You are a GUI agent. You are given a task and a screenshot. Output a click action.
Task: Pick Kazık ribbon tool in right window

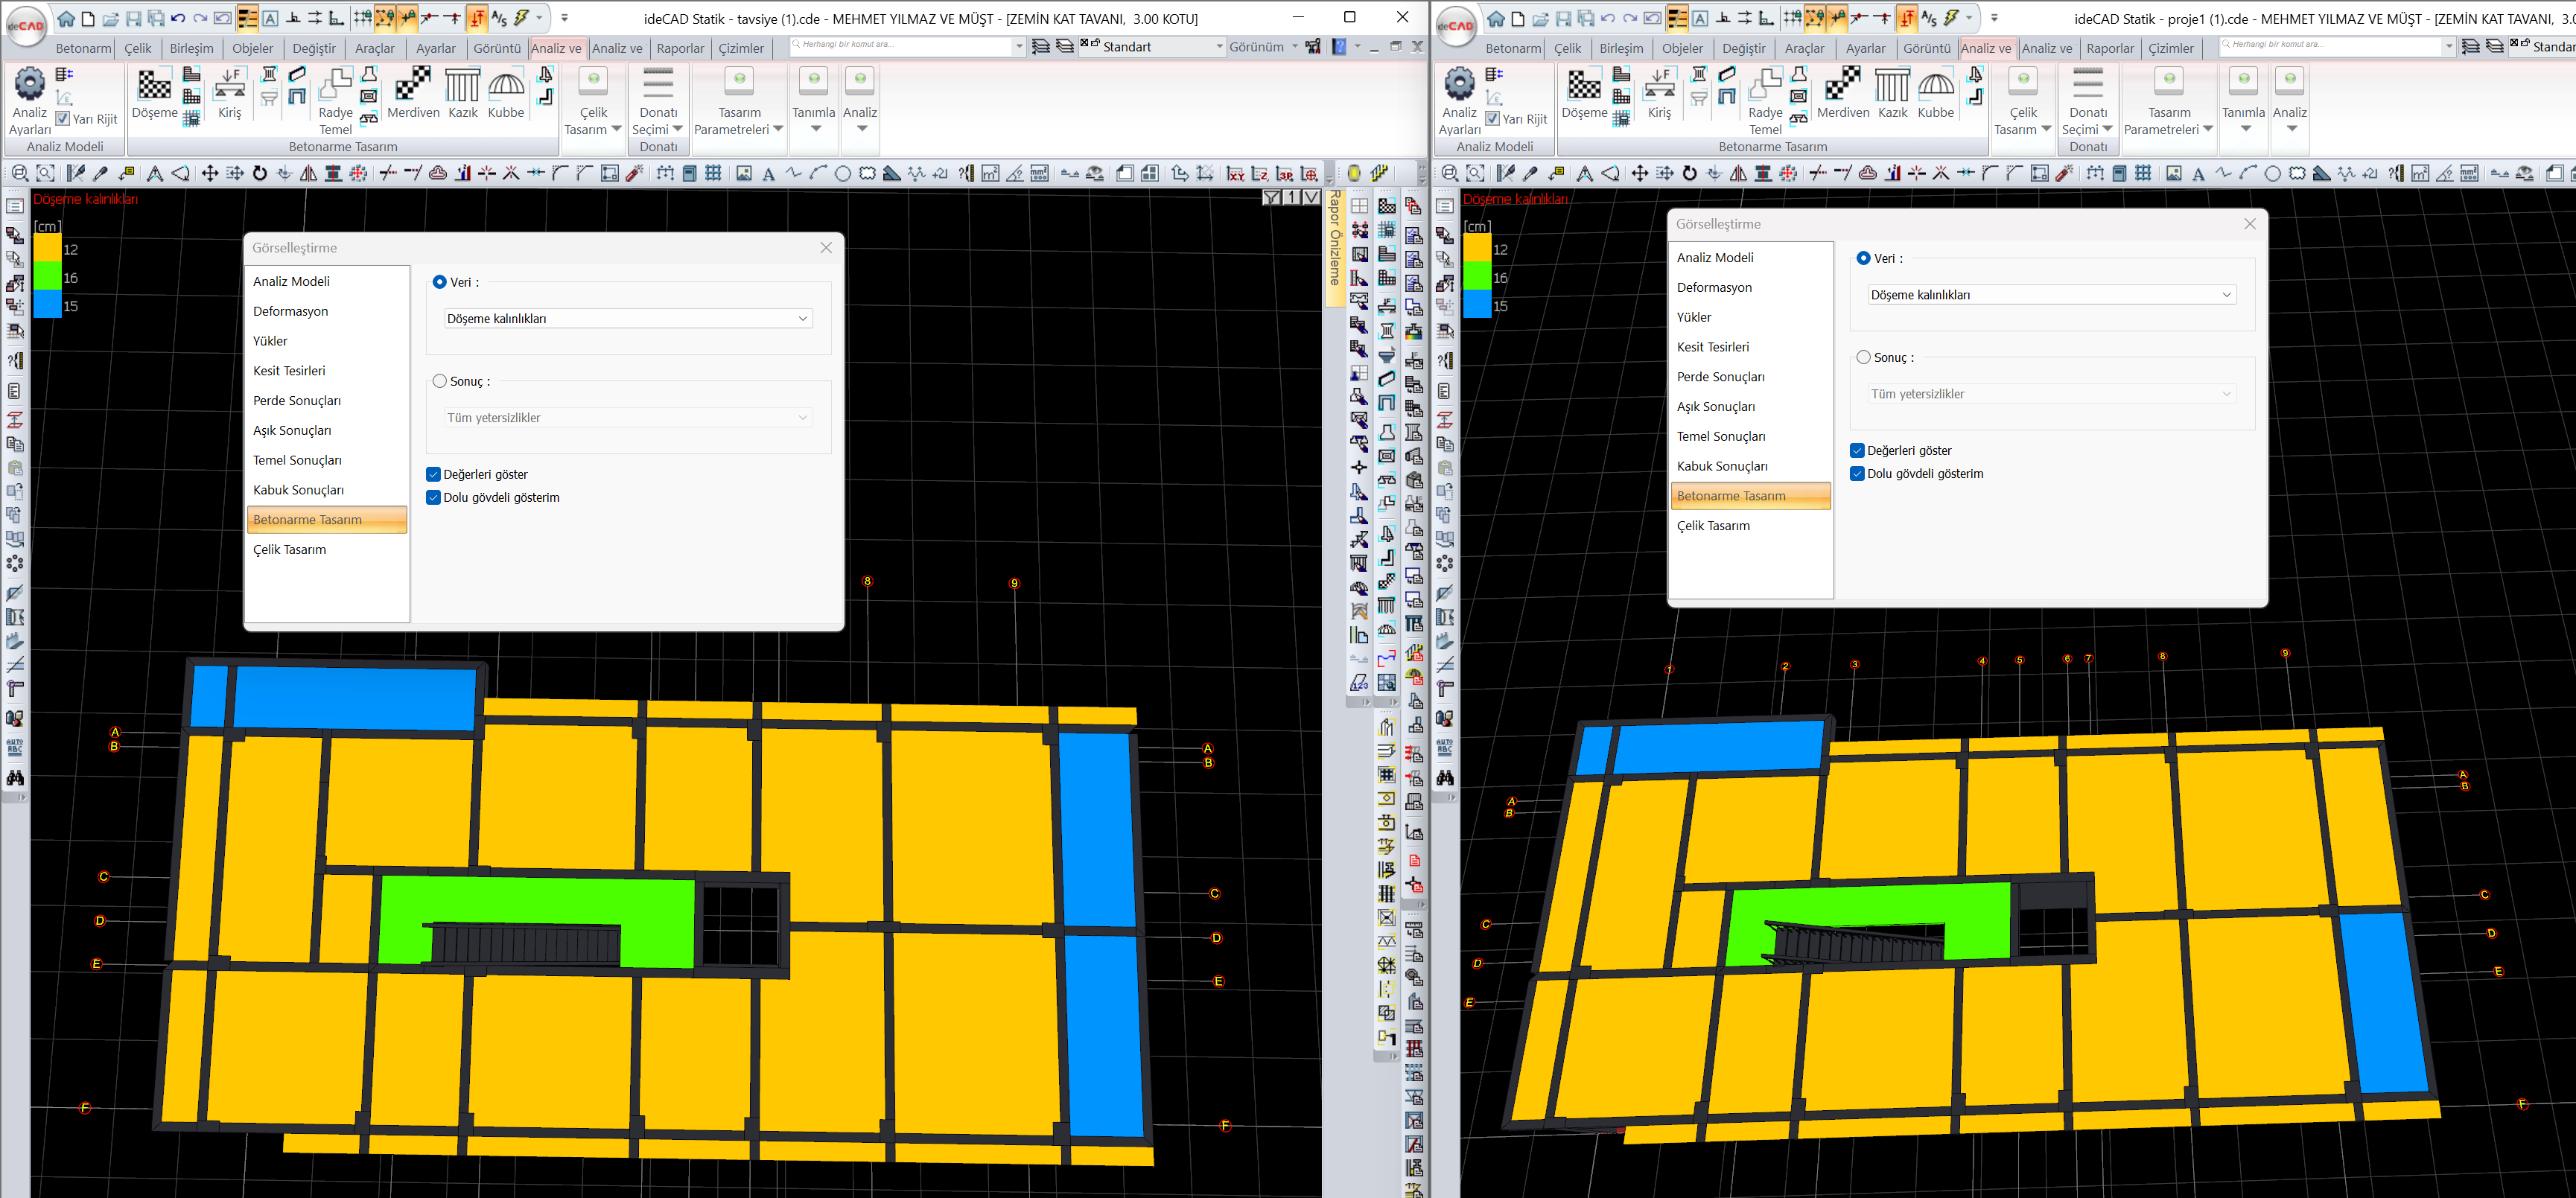pyautogui.click(x=1893, y=94)
